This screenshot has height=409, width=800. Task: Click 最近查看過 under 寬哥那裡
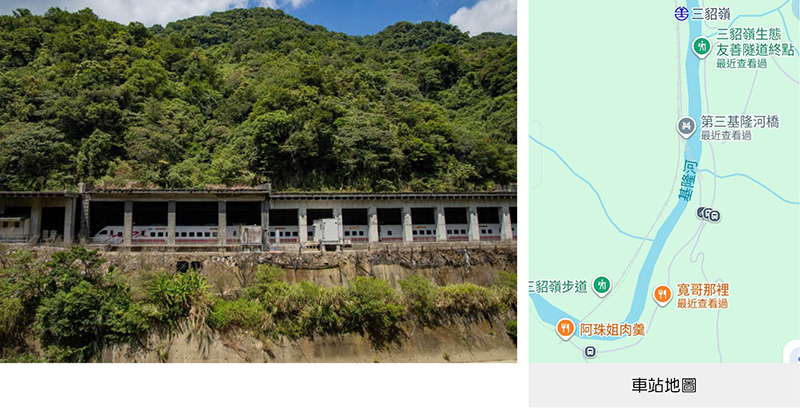coord(703,303)
